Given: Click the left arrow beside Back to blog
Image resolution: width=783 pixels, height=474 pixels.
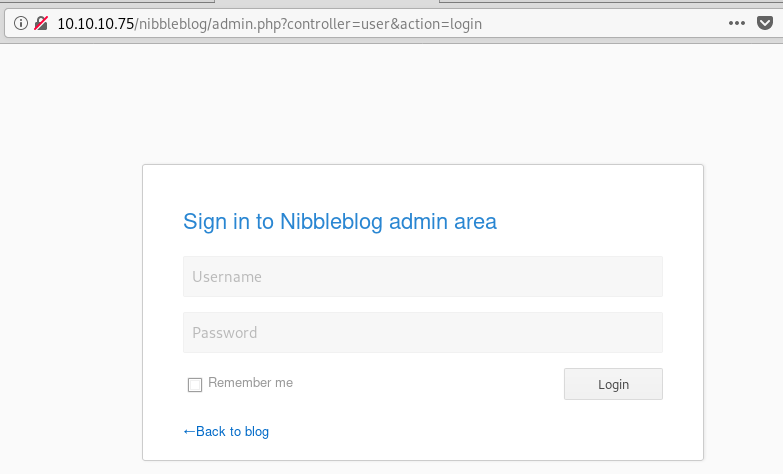Looking at the screenshot, I should [x=189, y=432].
